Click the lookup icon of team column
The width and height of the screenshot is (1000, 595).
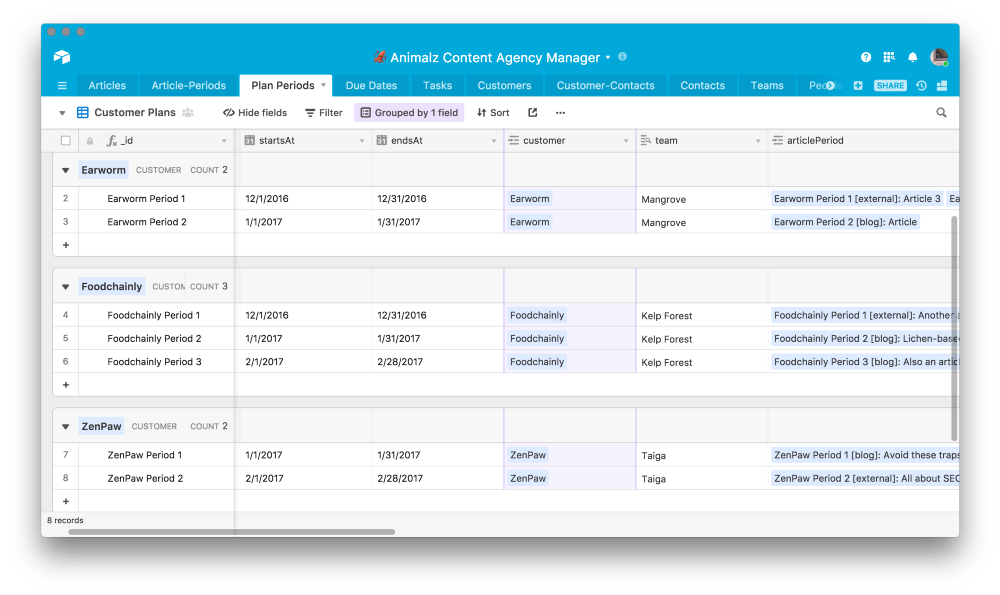pos(645,140)
